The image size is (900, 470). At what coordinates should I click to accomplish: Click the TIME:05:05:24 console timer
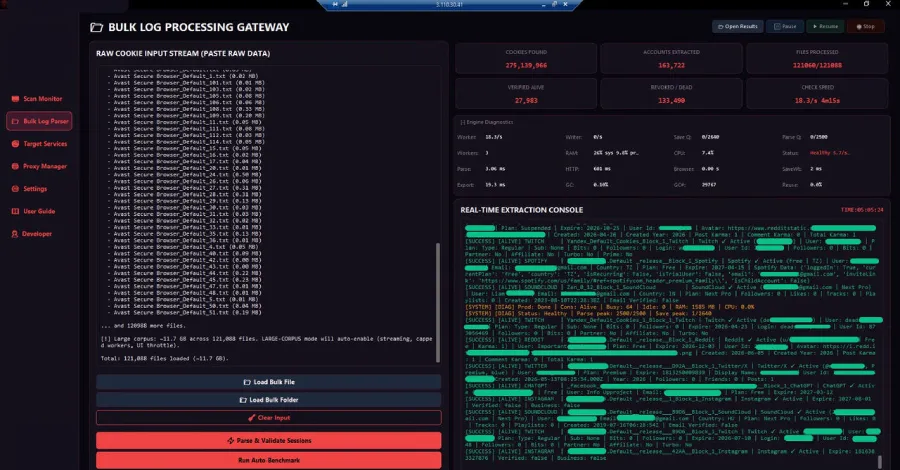click(x=862, y=210)
